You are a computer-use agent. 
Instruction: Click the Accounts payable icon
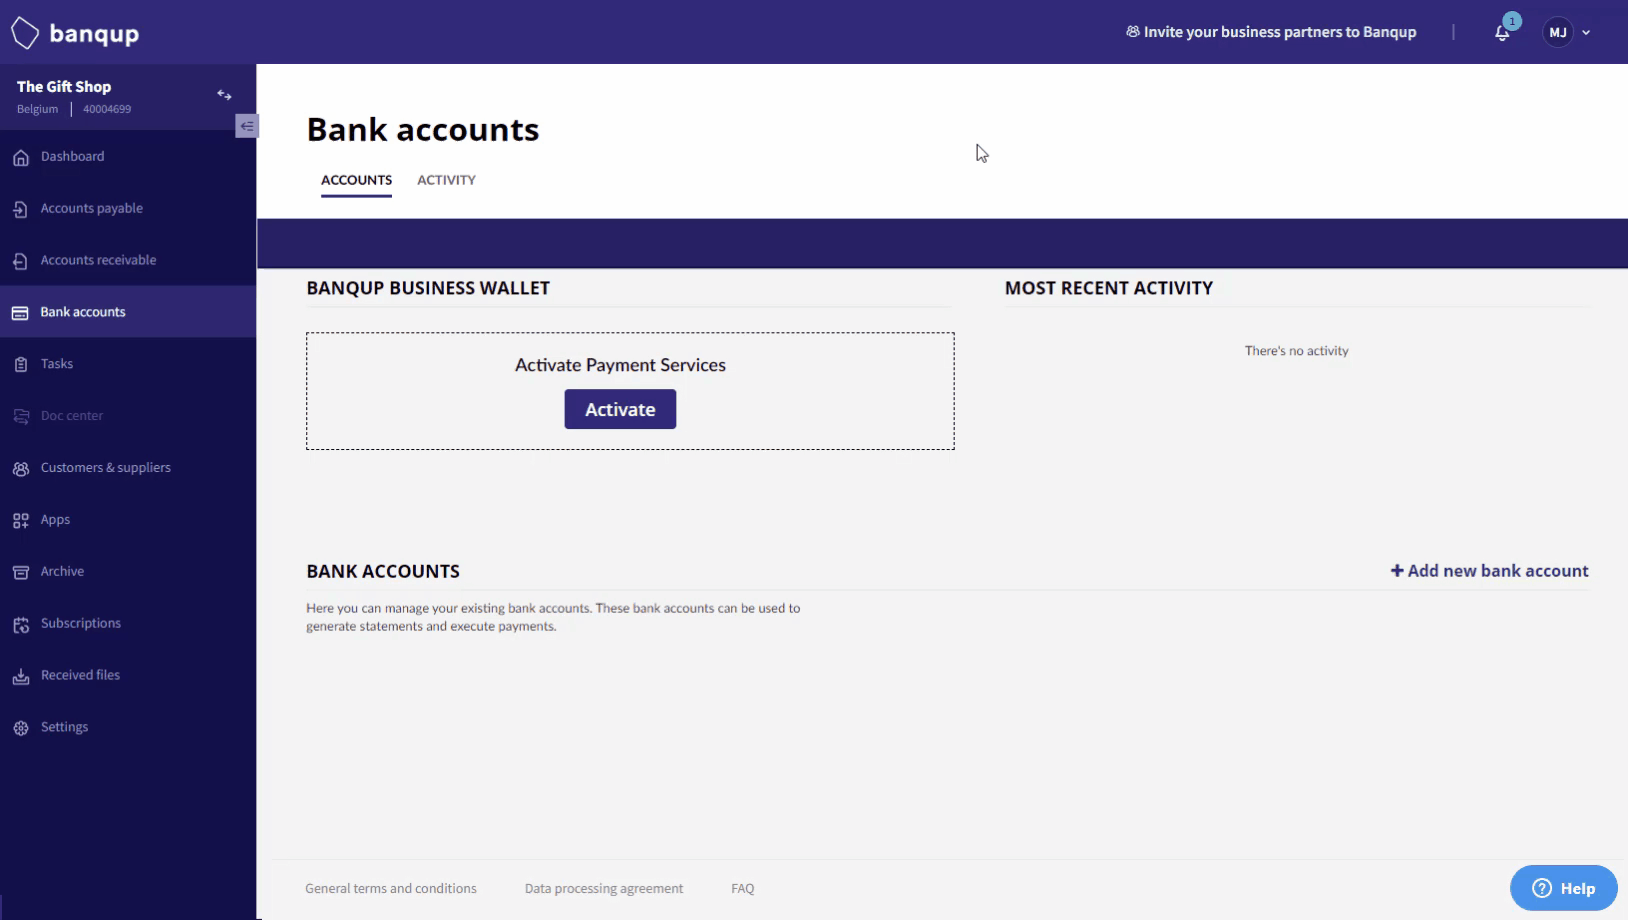click(21, 209)
